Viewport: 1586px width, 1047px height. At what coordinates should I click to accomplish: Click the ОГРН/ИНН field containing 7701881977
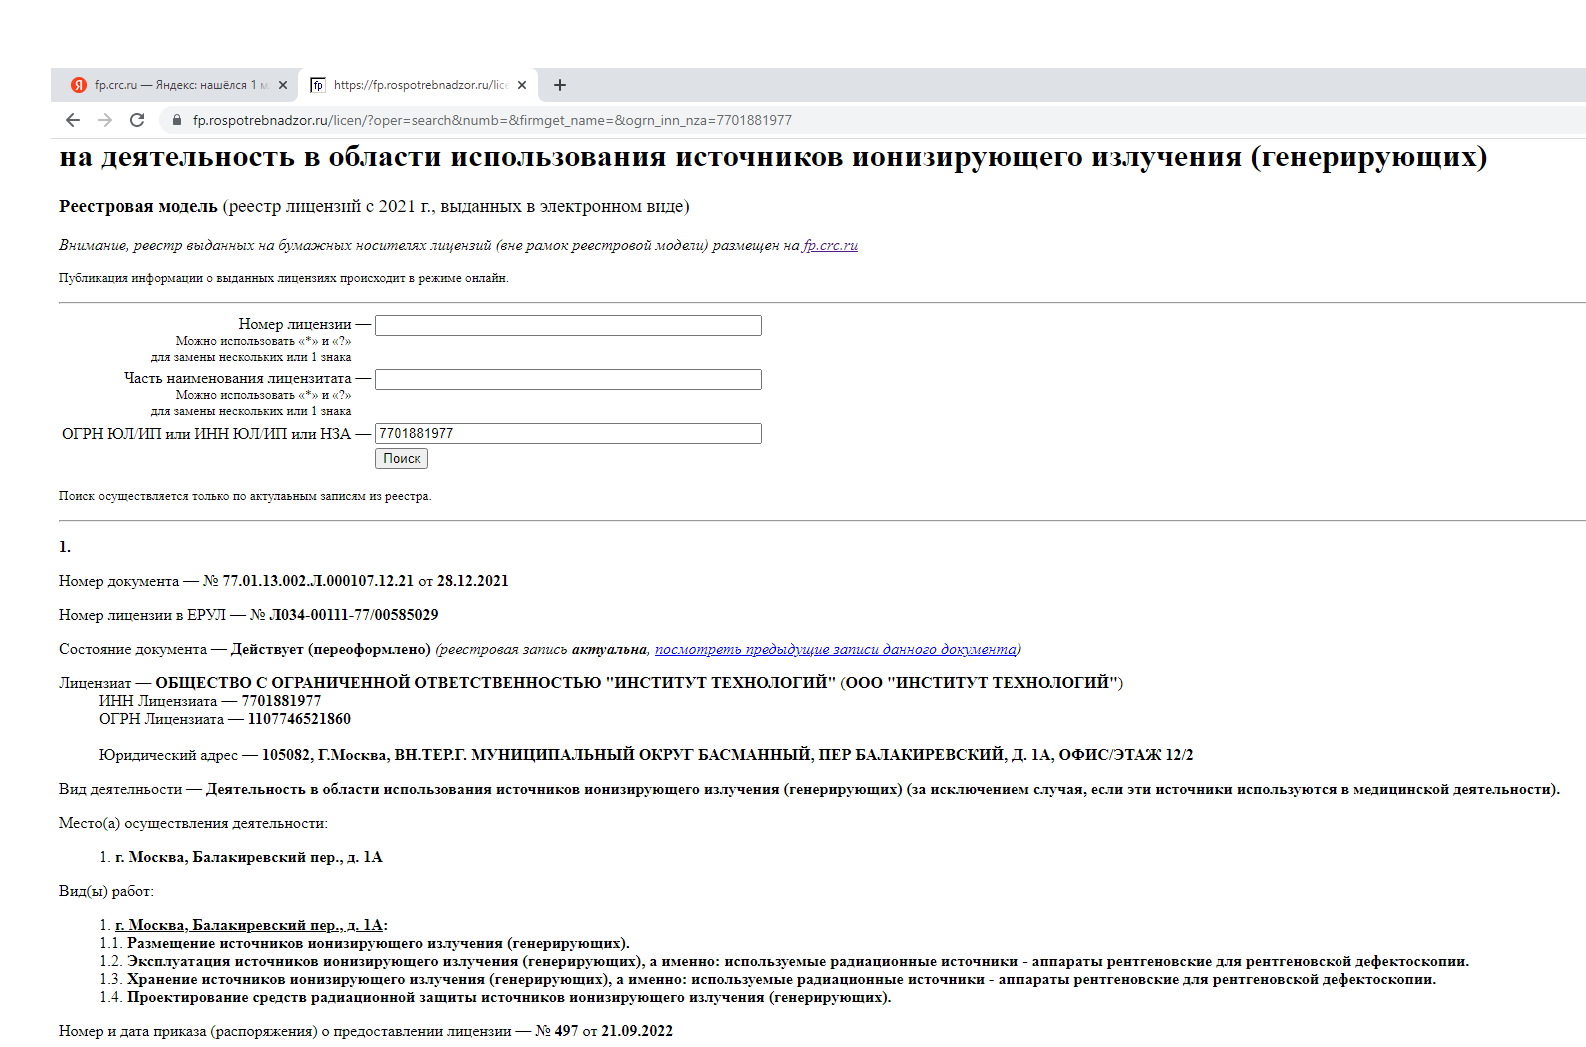[568, 433]
